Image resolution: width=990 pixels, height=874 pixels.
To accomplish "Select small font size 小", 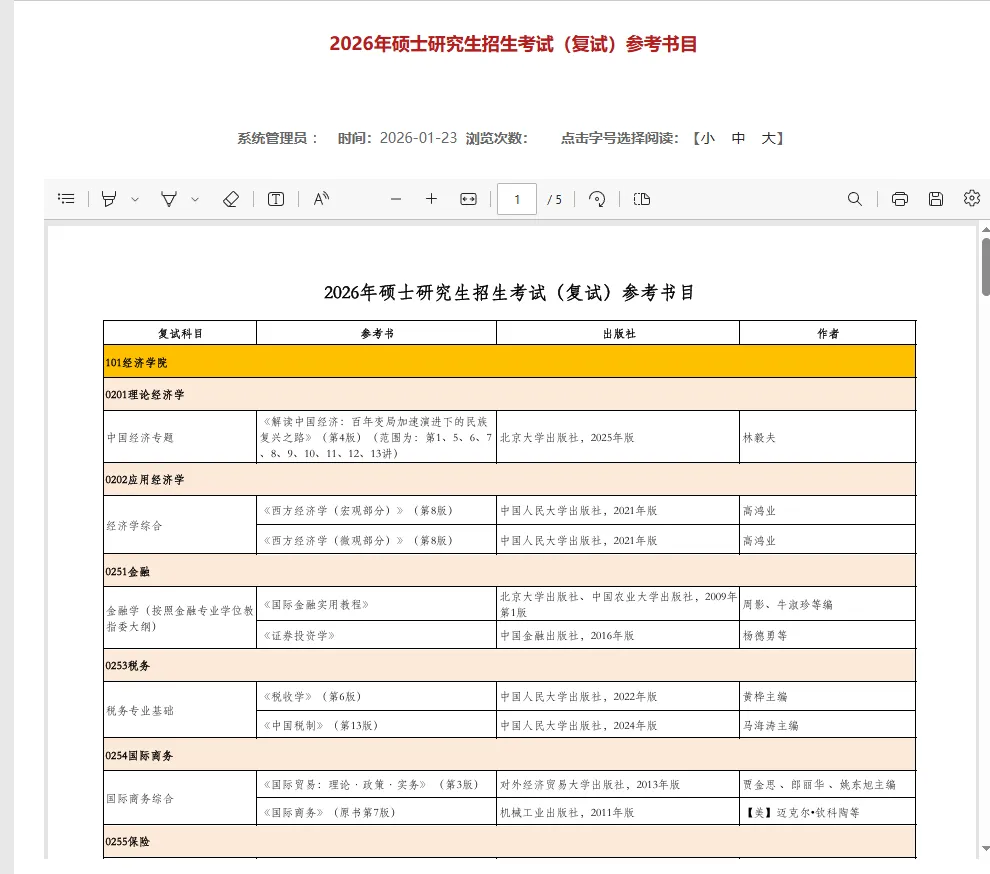I will tap(708, 138).
